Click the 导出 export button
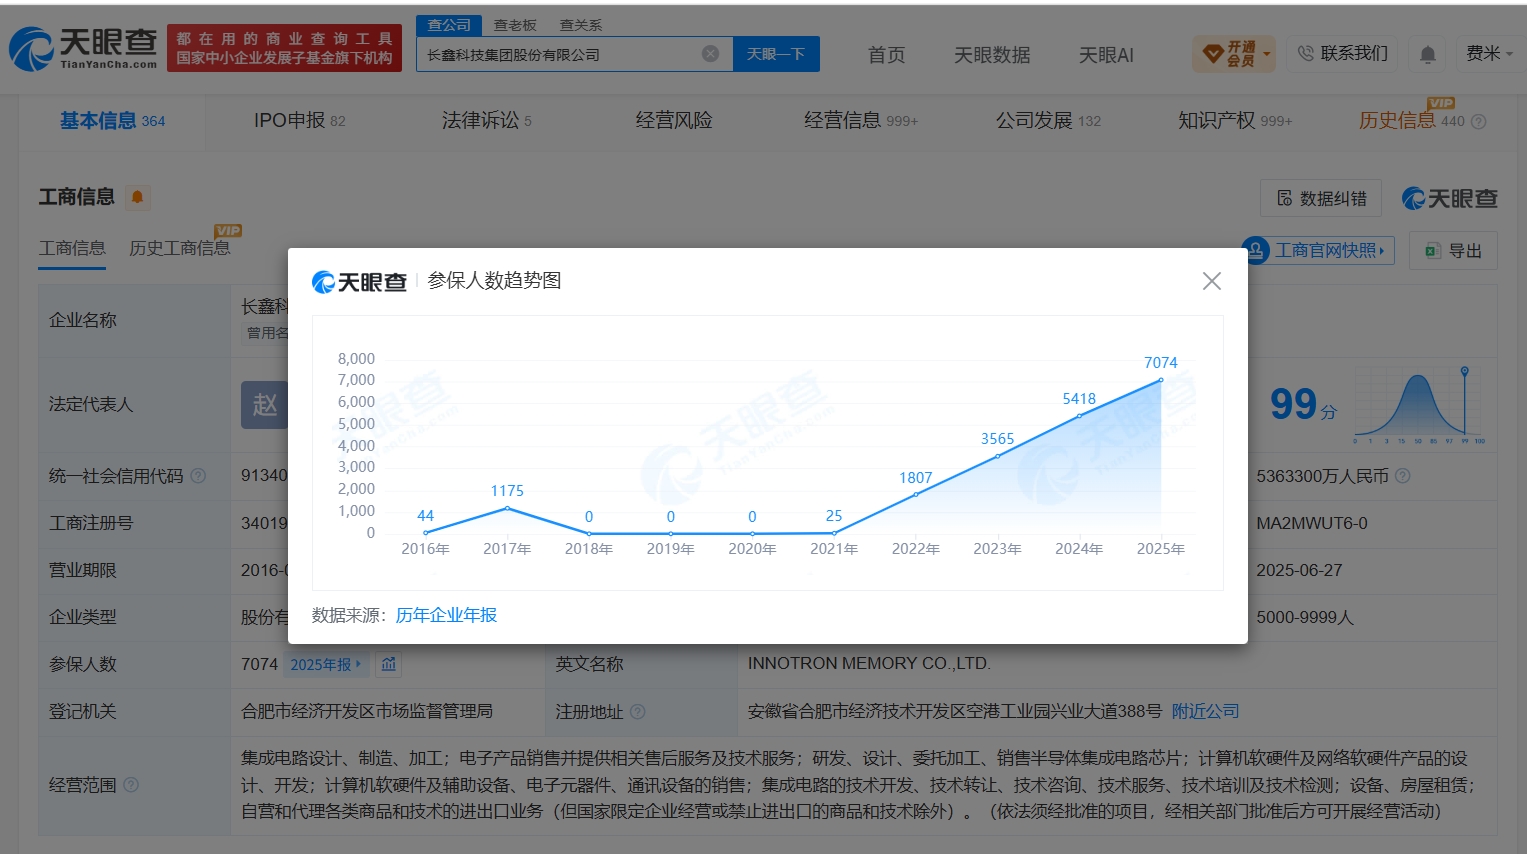1527x854 pixels. [1453, 251]
